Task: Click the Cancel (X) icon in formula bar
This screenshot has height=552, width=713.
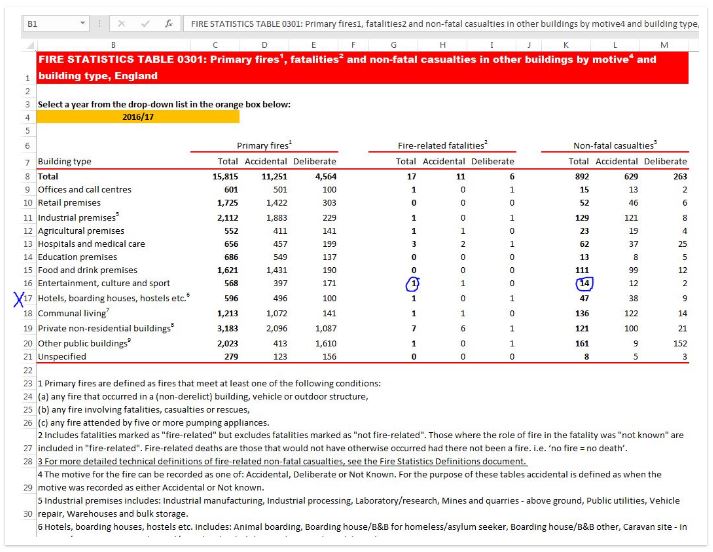Action: tap(121, 24)
